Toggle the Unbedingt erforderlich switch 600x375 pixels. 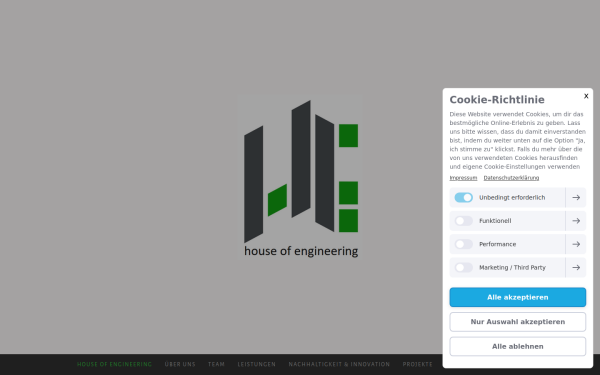[463, 197]
